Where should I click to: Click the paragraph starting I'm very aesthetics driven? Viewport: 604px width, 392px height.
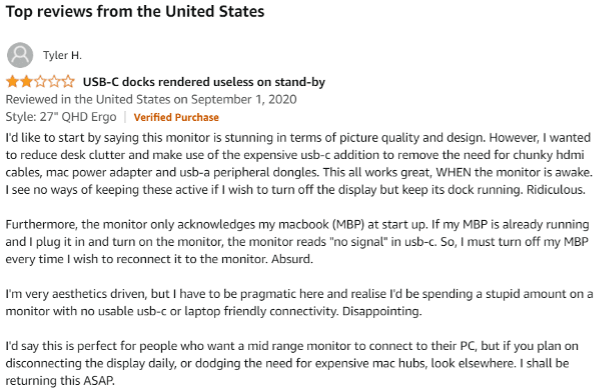(299, 302)
